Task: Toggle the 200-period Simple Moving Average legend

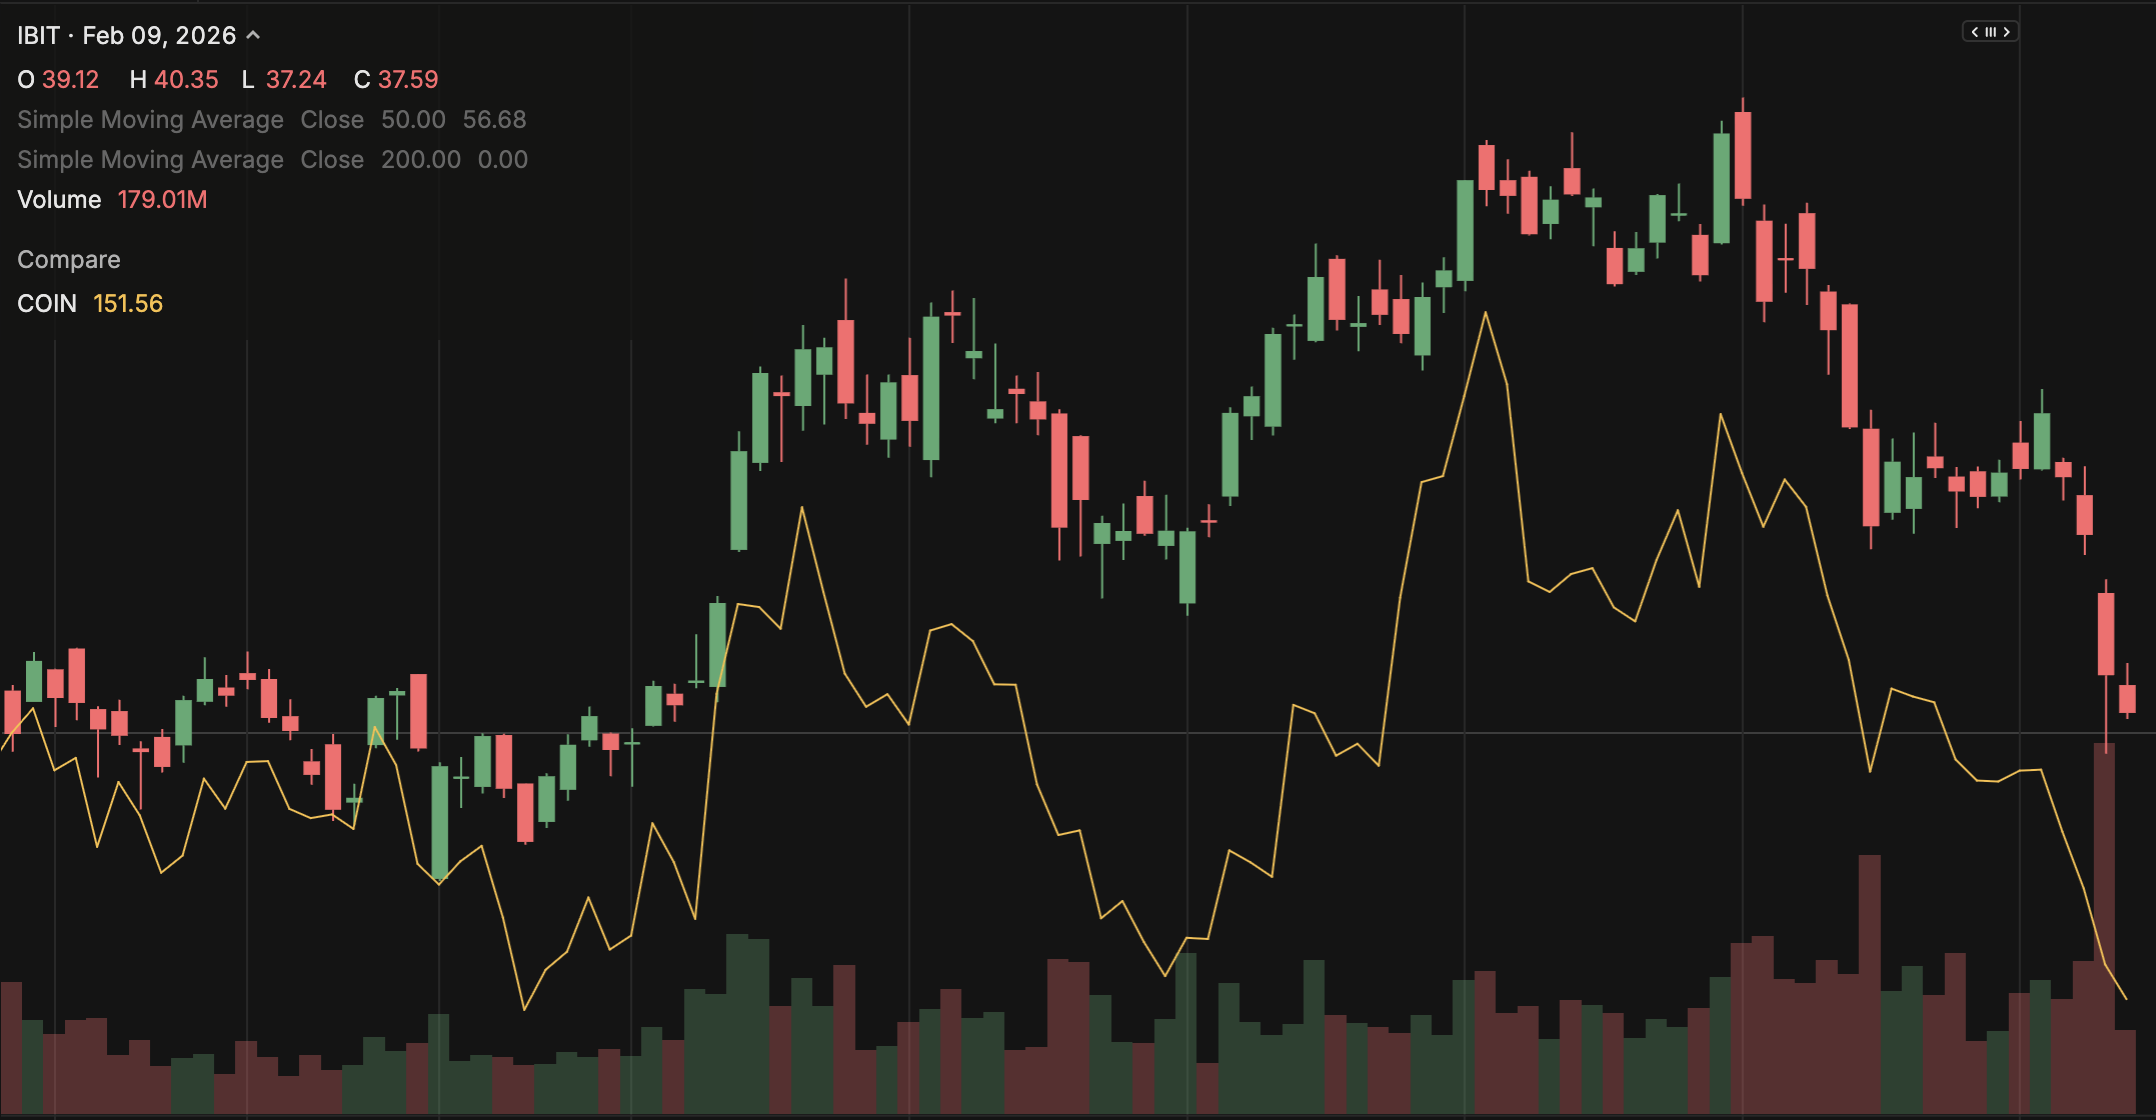Action: tap(150, 160)
